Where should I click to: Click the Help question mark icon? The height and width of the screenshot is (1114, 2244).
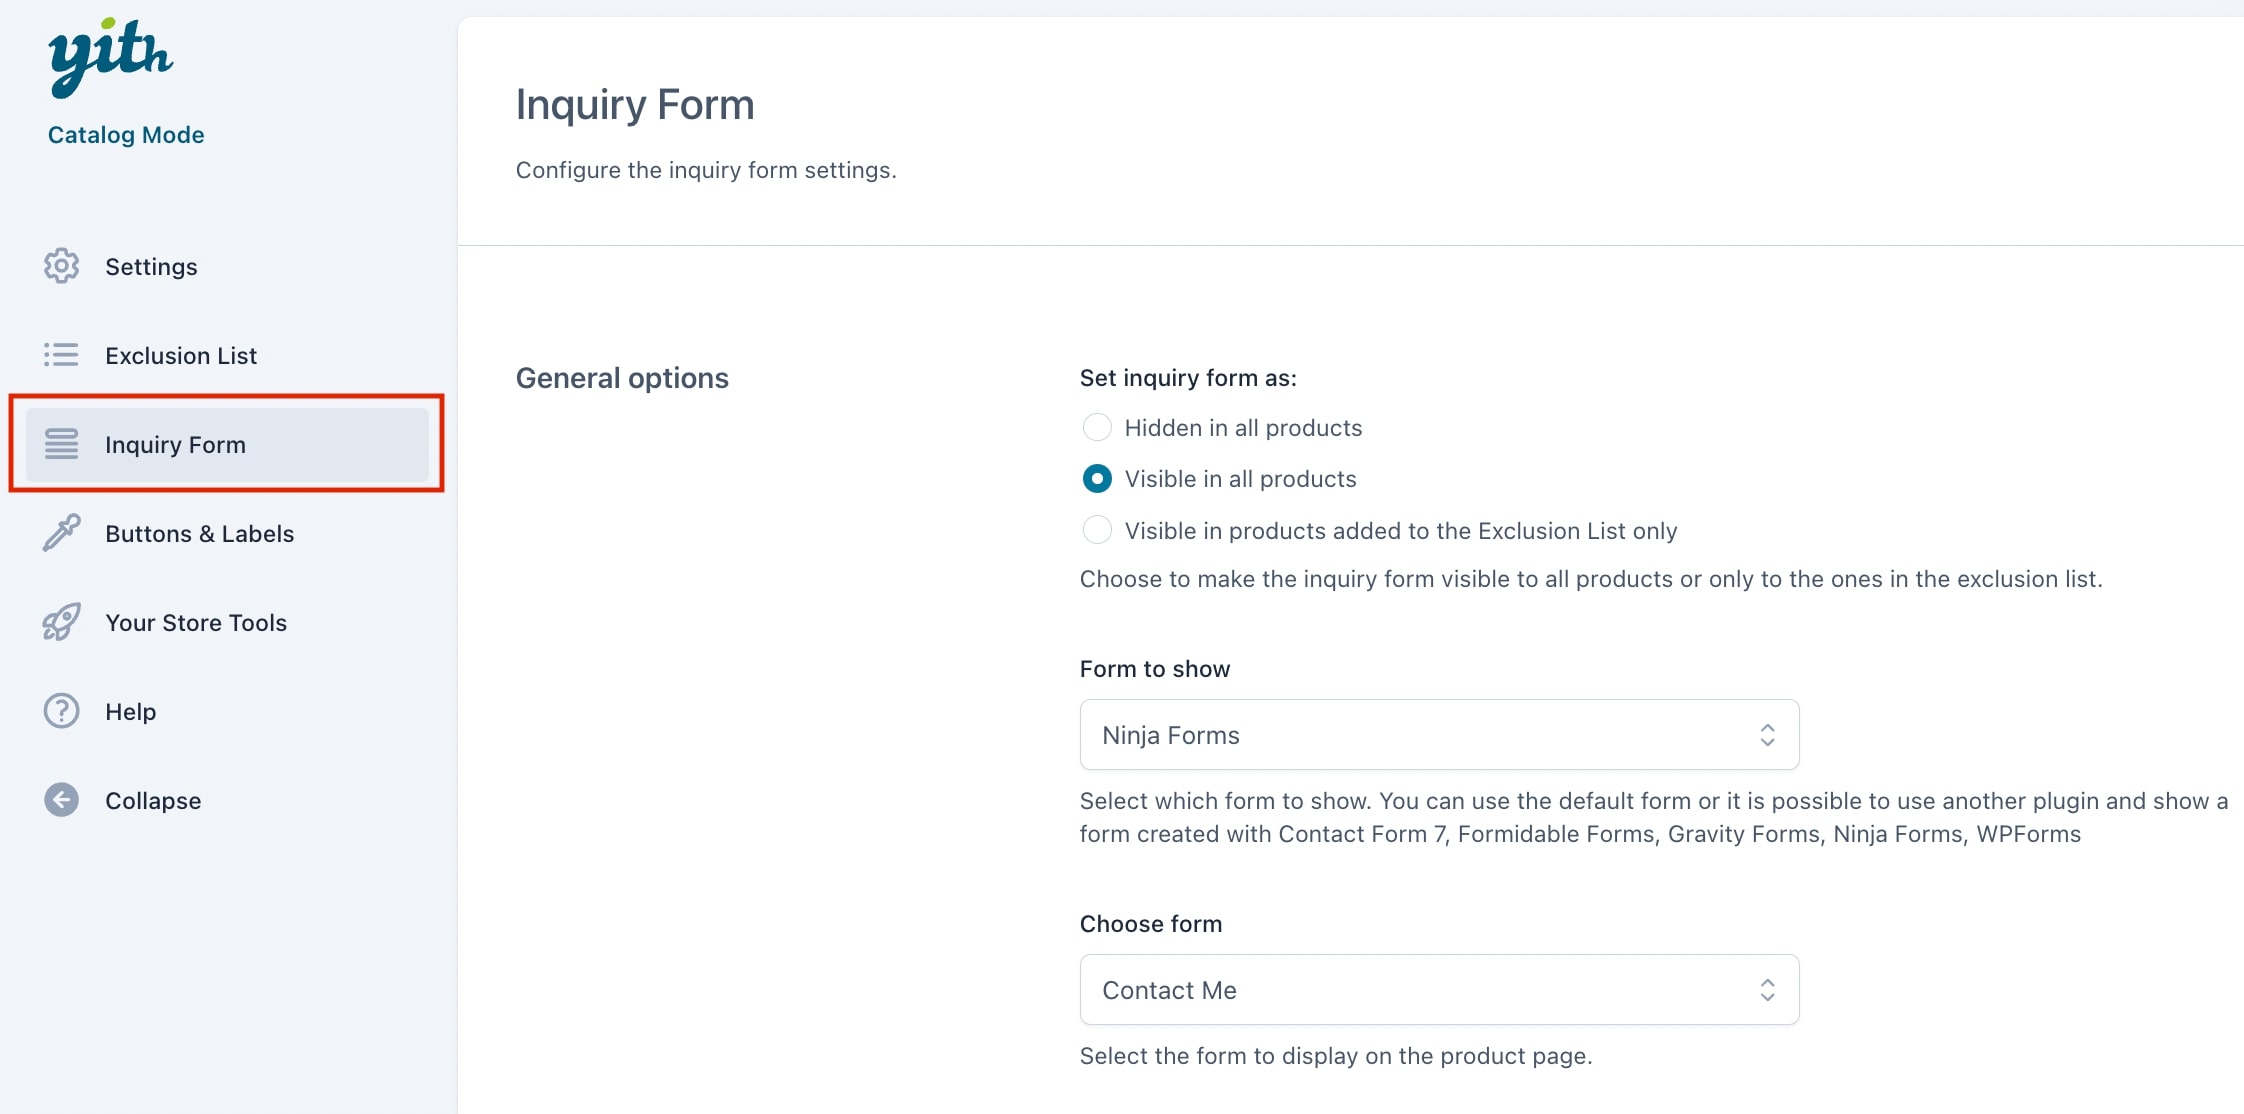61,711
